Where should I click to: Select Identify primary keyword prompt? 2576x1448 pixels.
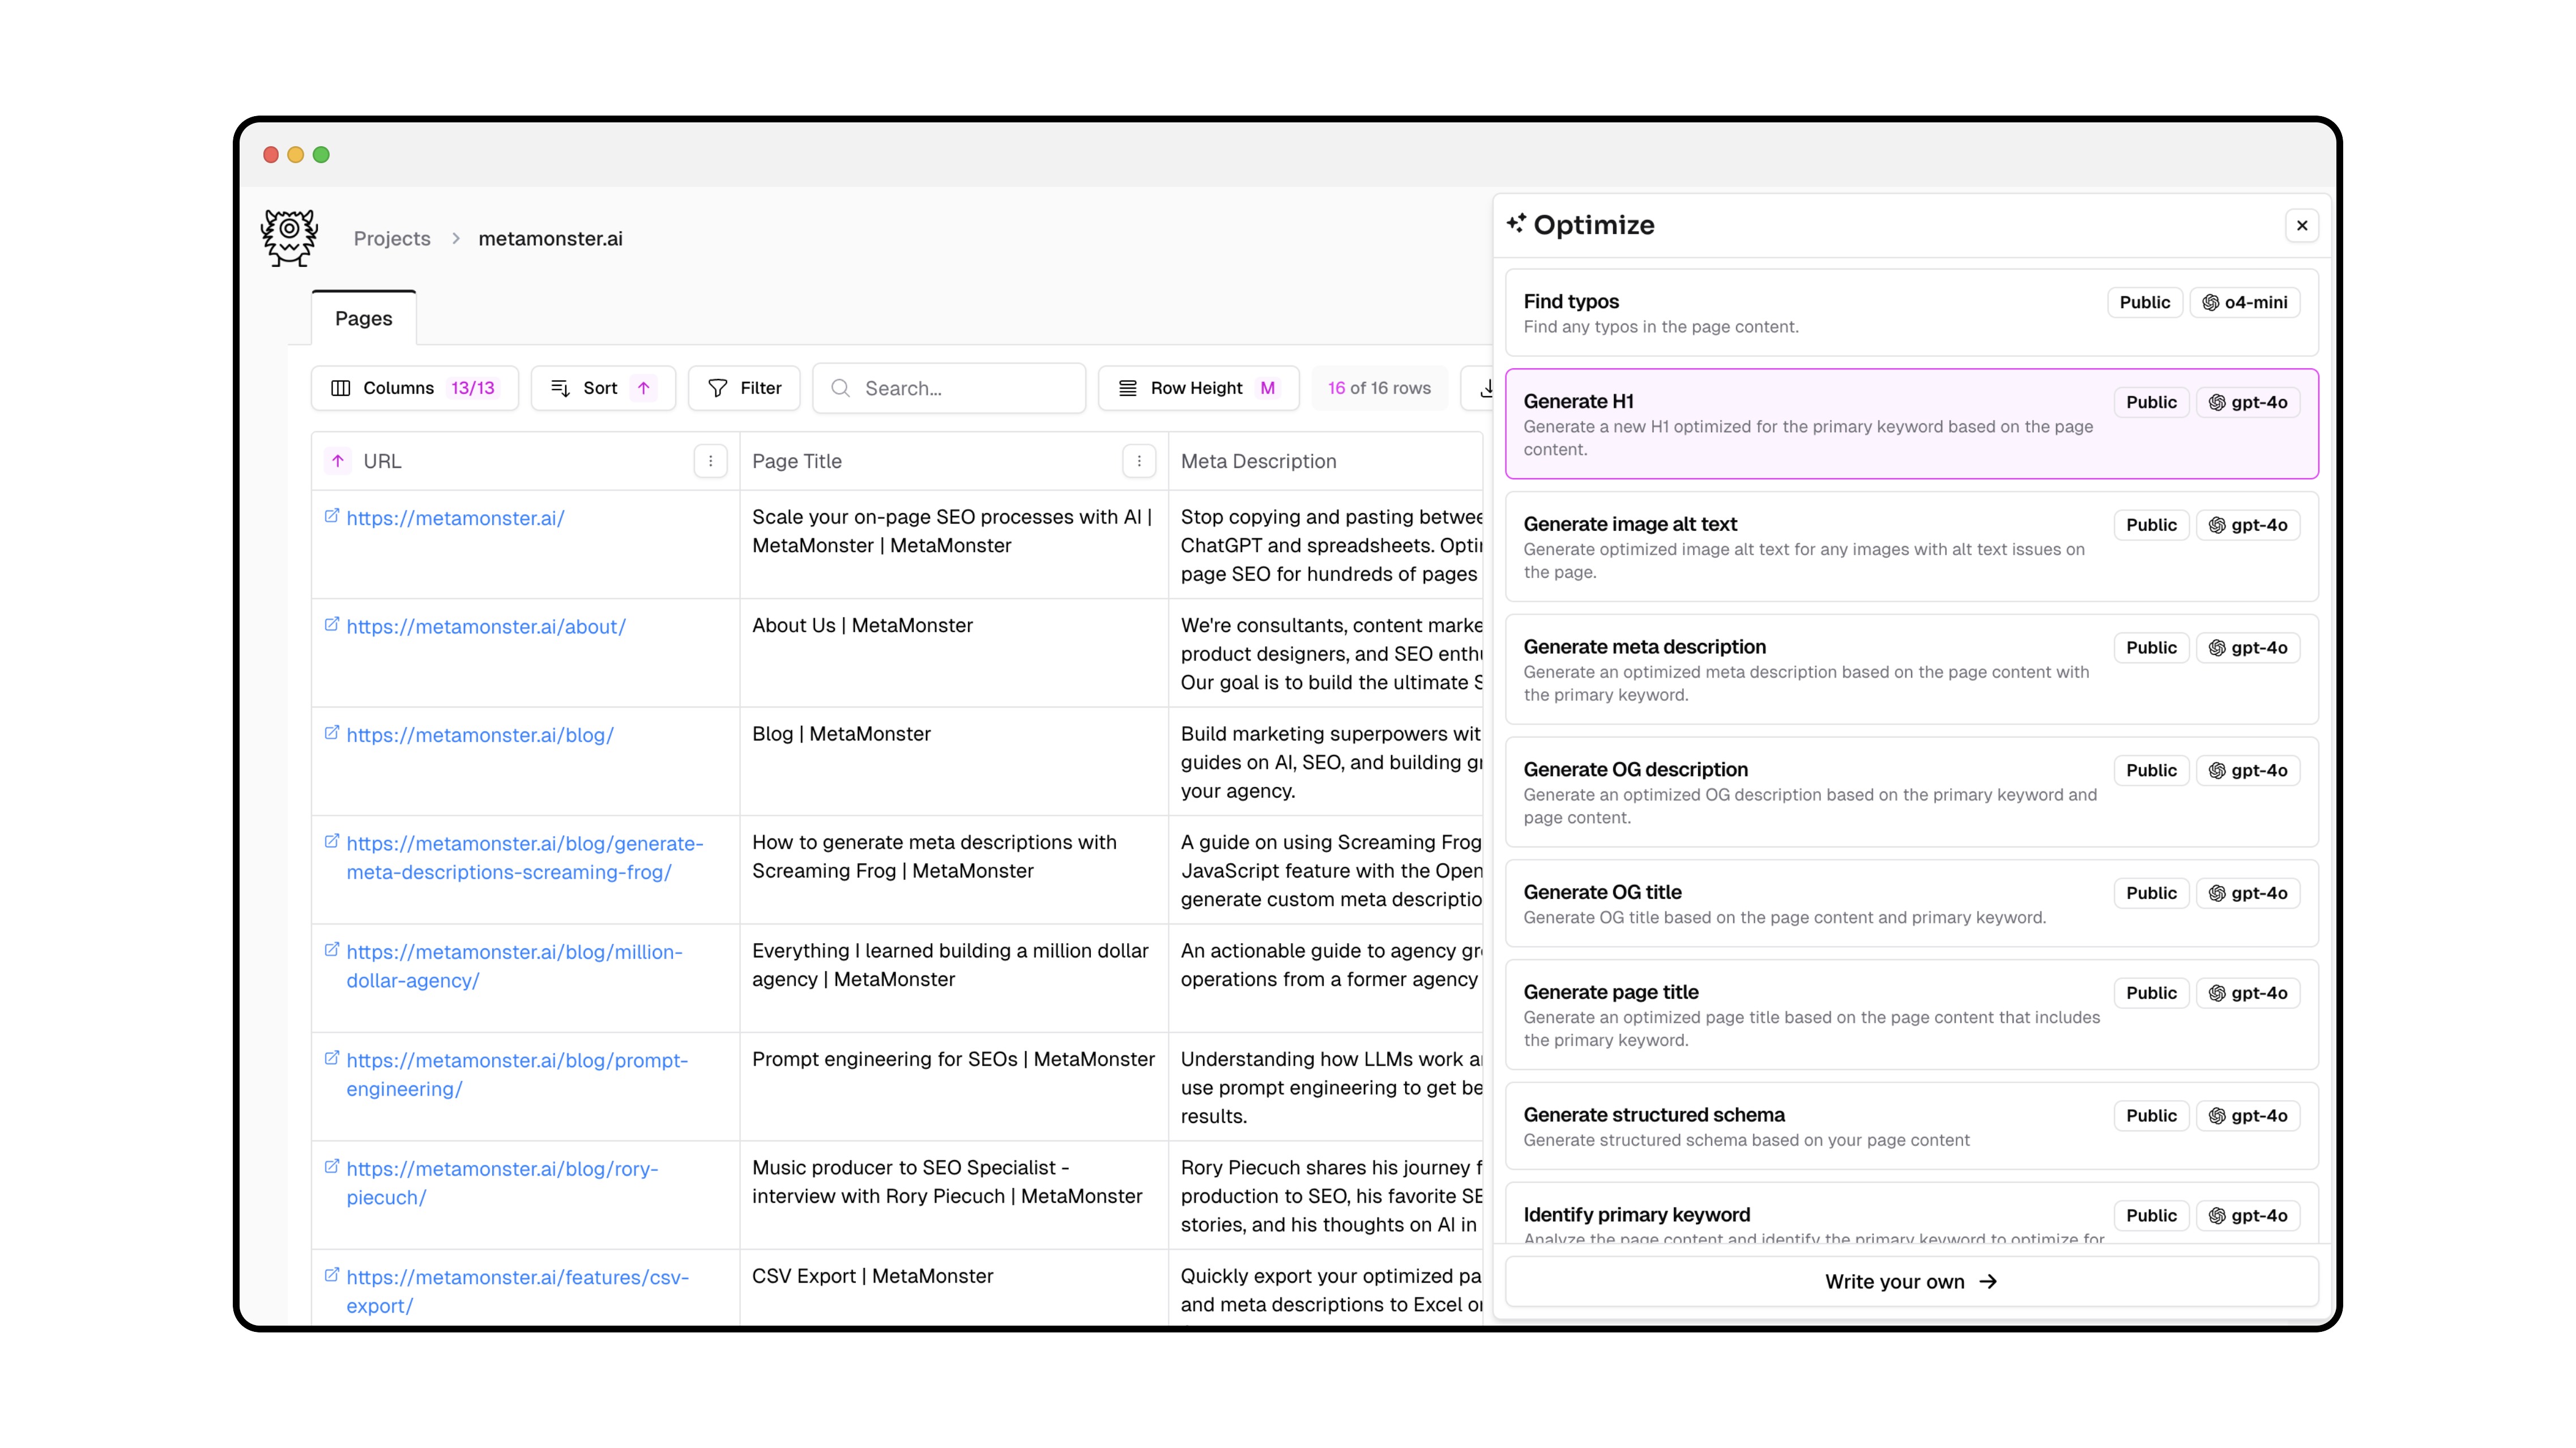click(1911, 1214)
